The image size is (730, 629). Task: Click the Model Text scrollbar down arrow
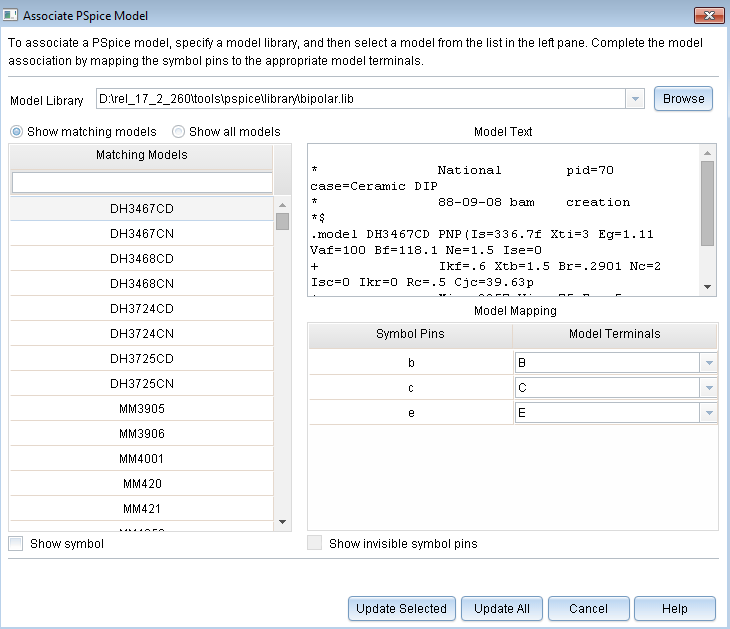pyautogui.click(x=708, y=288)
